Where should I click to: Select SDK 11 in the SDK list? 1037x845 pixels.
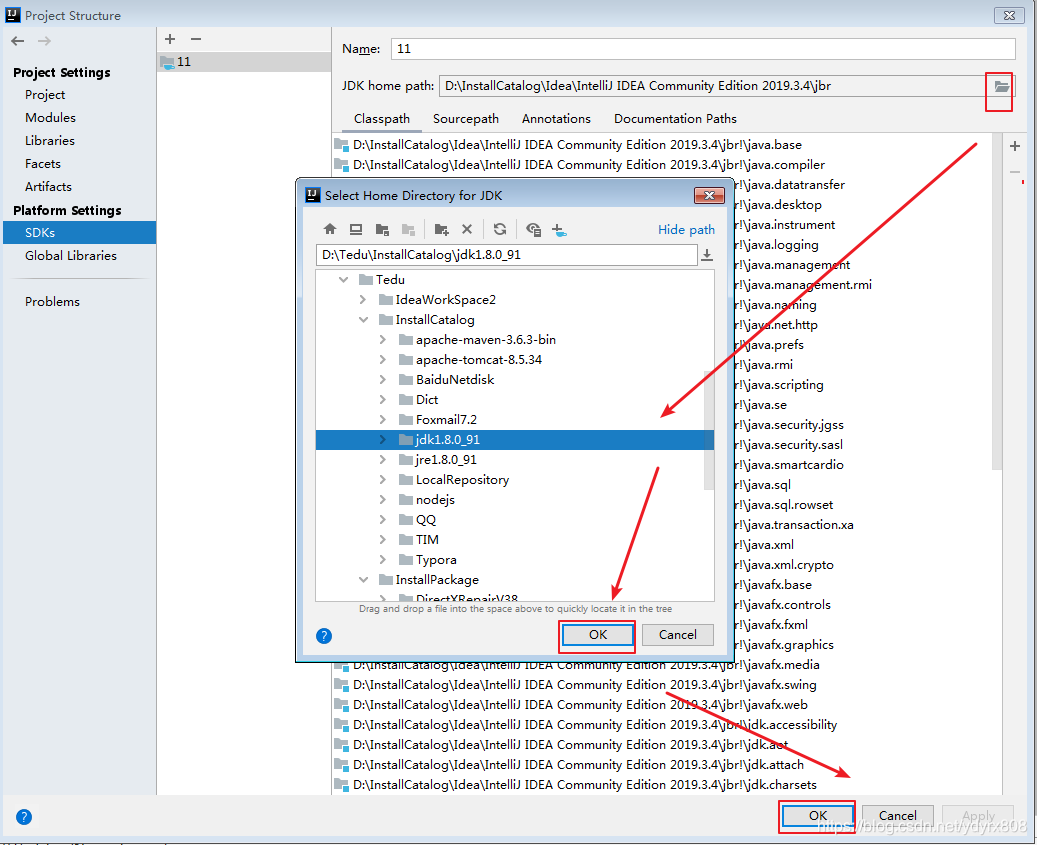[244, 61]
